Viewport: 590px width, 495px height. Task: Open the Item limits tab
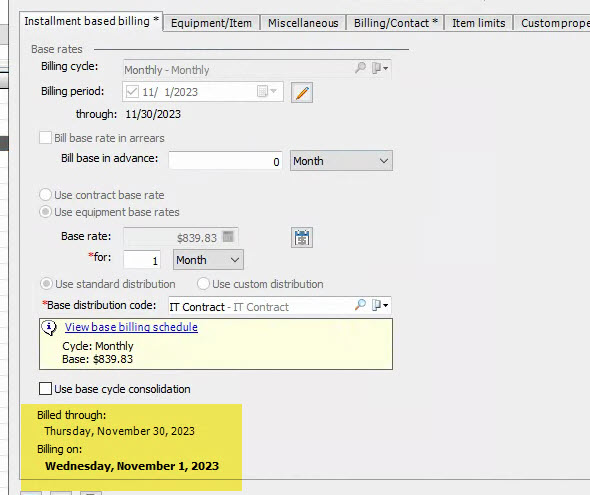point(478,23)
